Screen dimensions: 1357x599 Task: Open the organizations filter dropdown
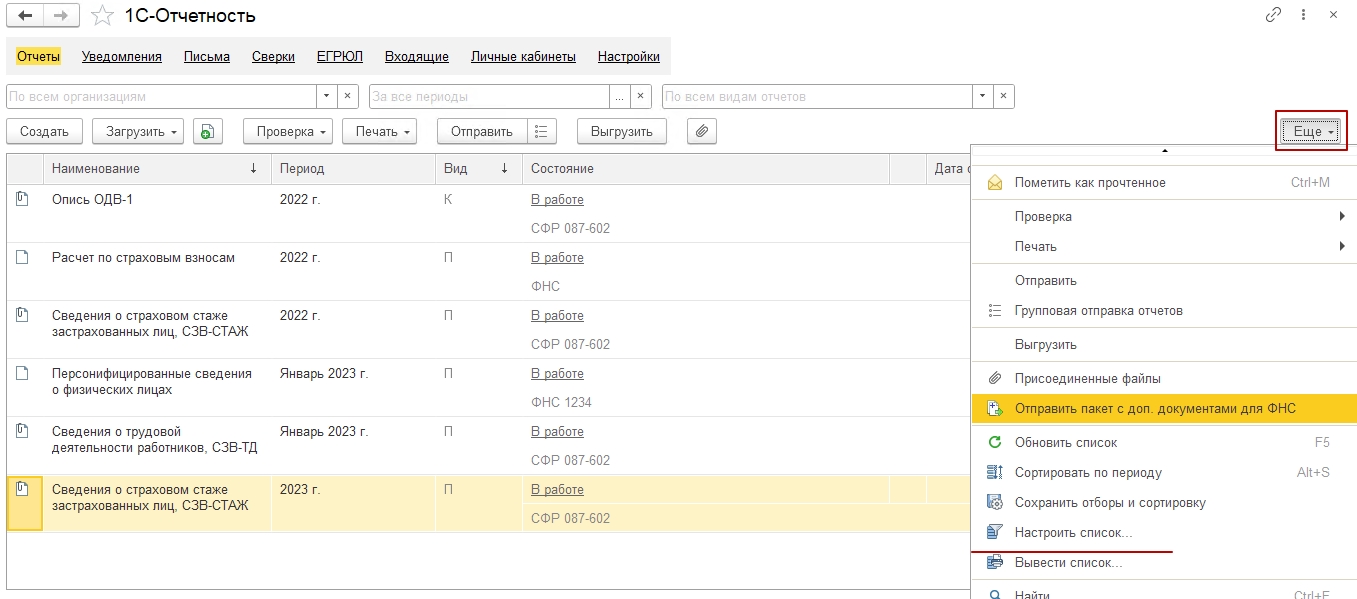[x=326, y=97]
